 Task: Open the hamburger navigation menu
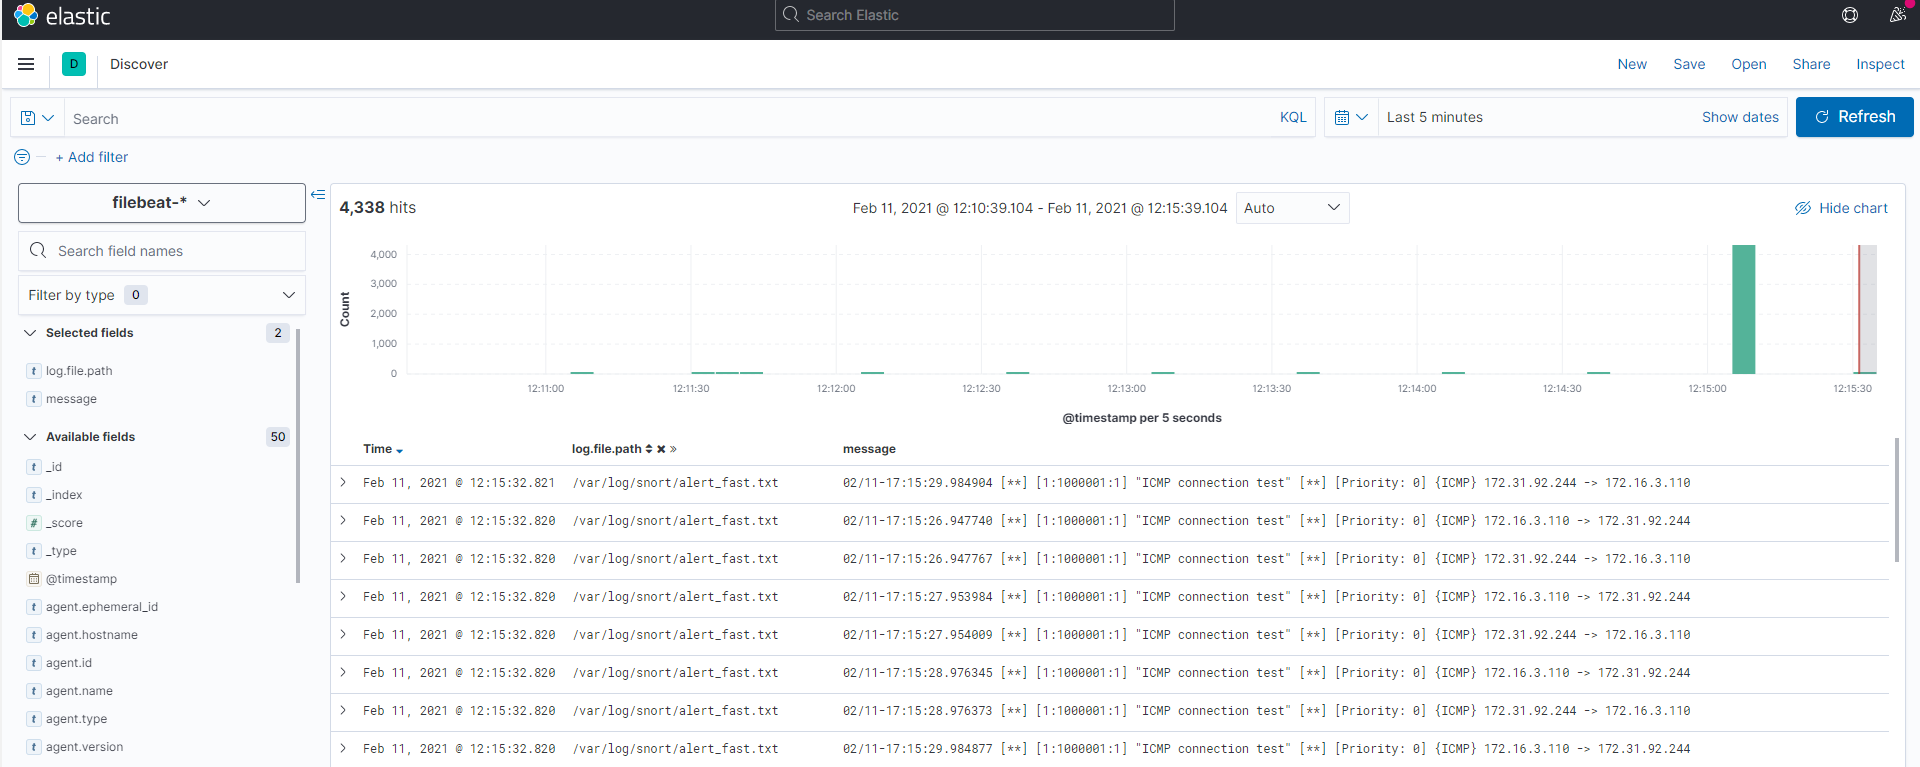[26, 64]
